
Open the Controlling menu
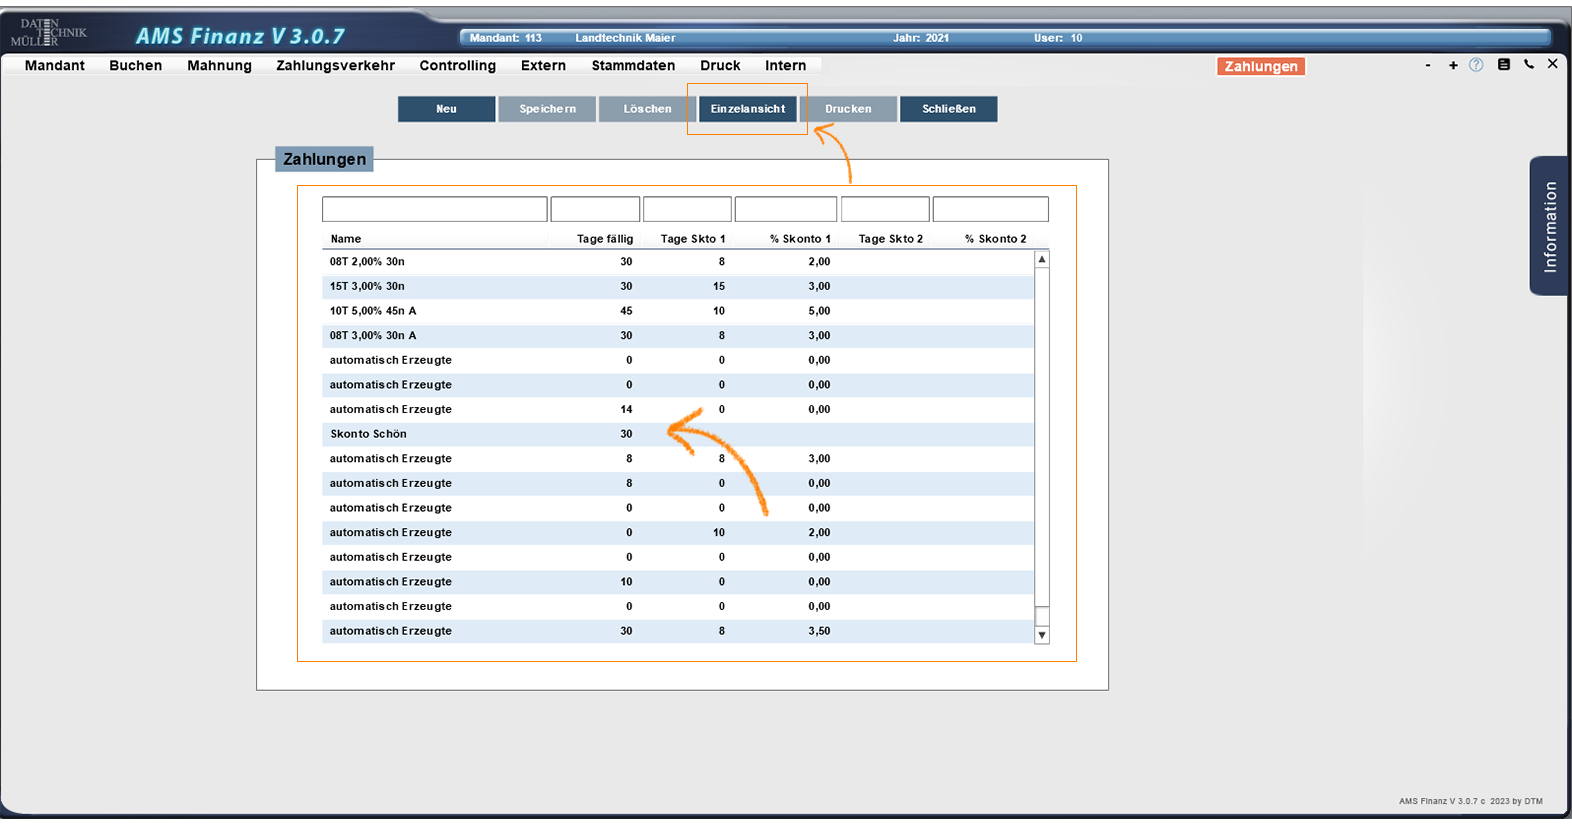tap(457, 66)
